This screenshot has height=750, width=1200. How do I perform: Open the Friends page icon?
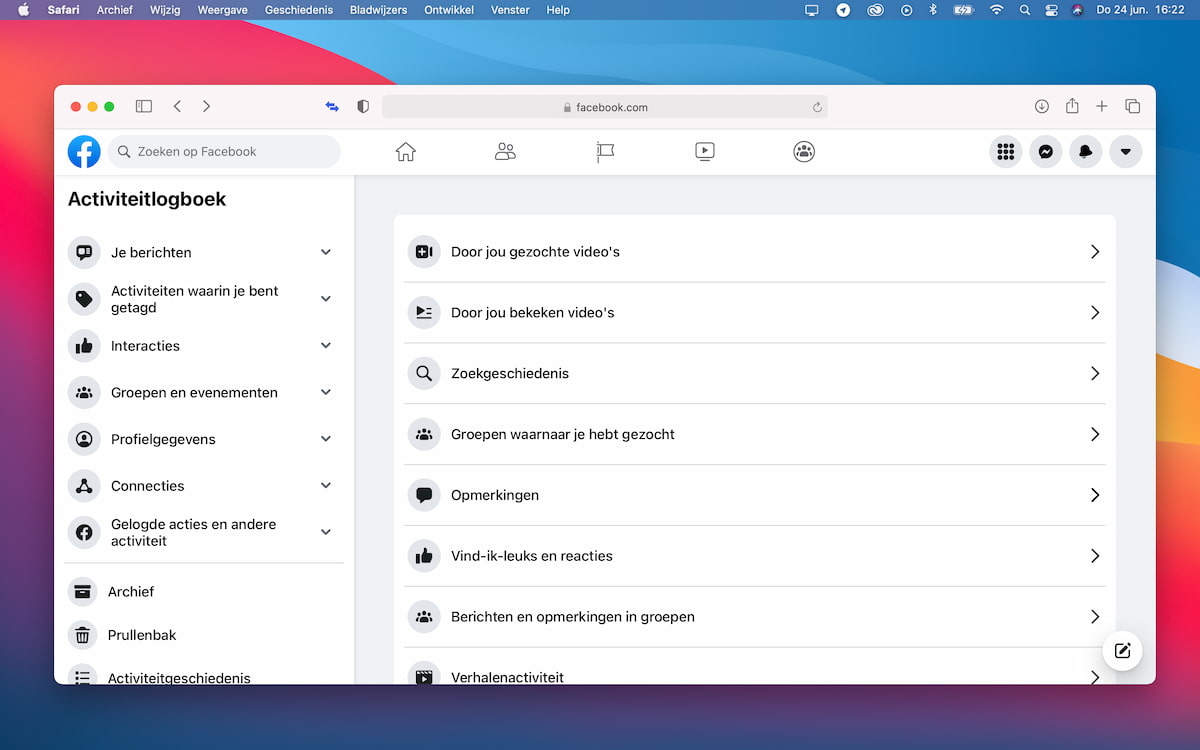[505, 151]
